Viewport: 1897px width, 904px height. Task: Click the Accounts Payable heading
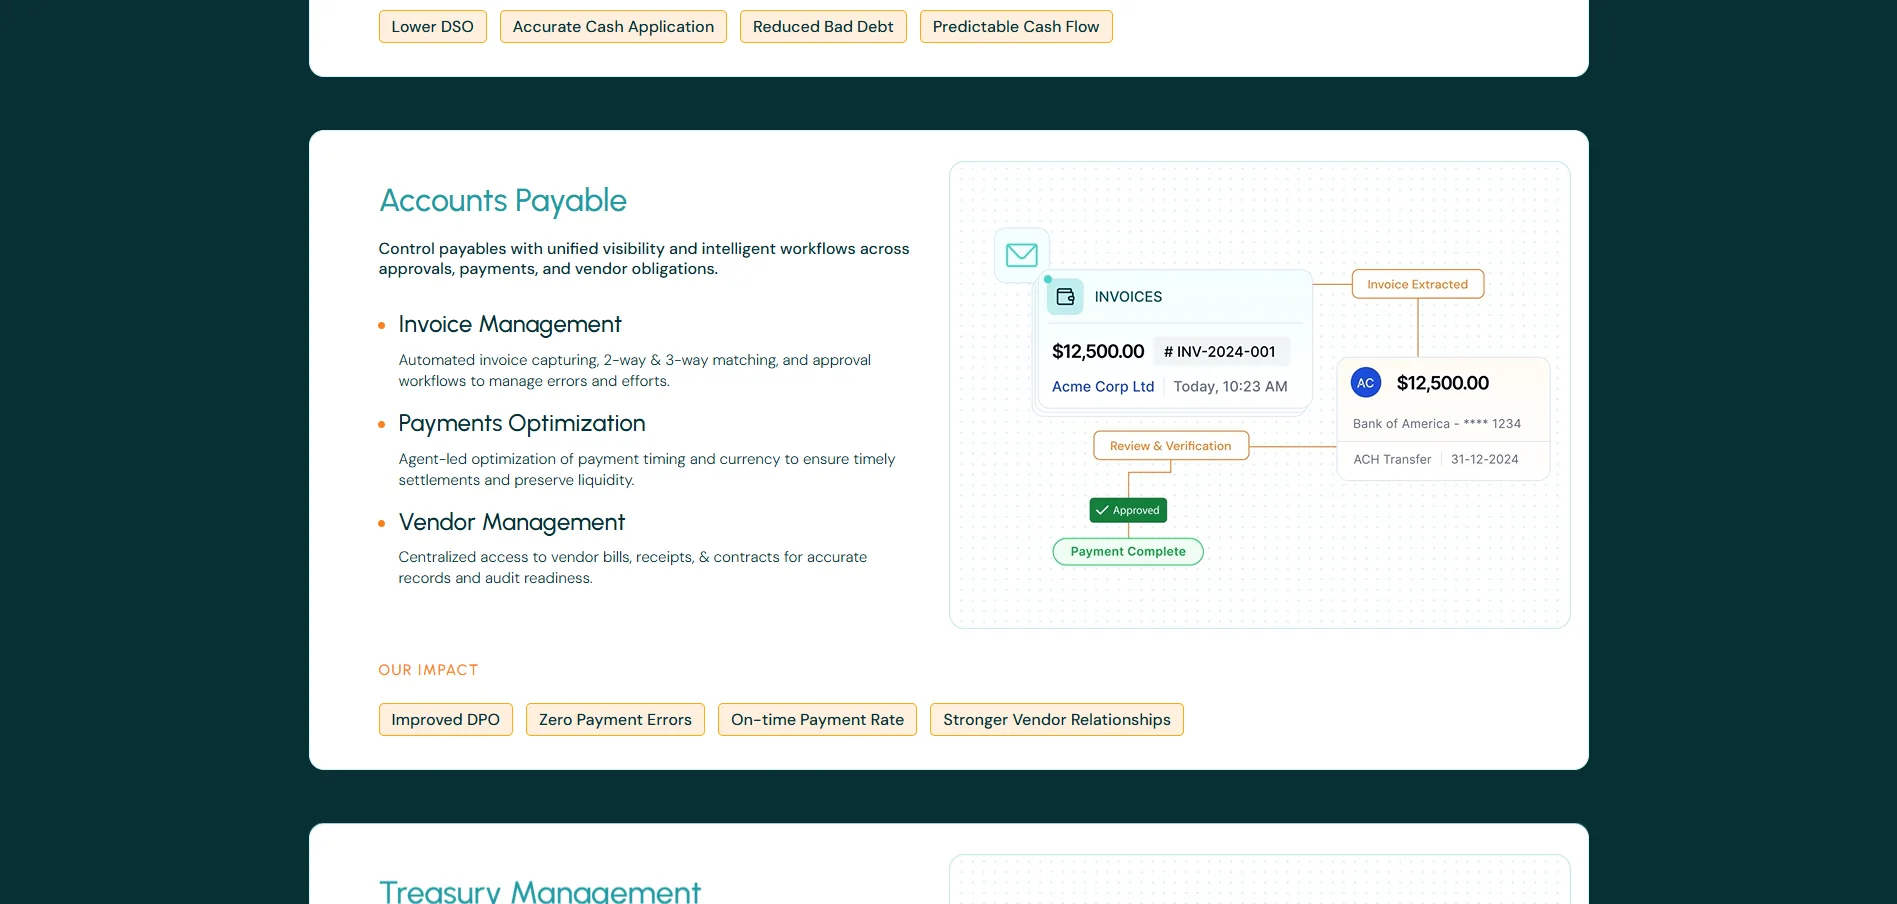click(x=503, y=201)
